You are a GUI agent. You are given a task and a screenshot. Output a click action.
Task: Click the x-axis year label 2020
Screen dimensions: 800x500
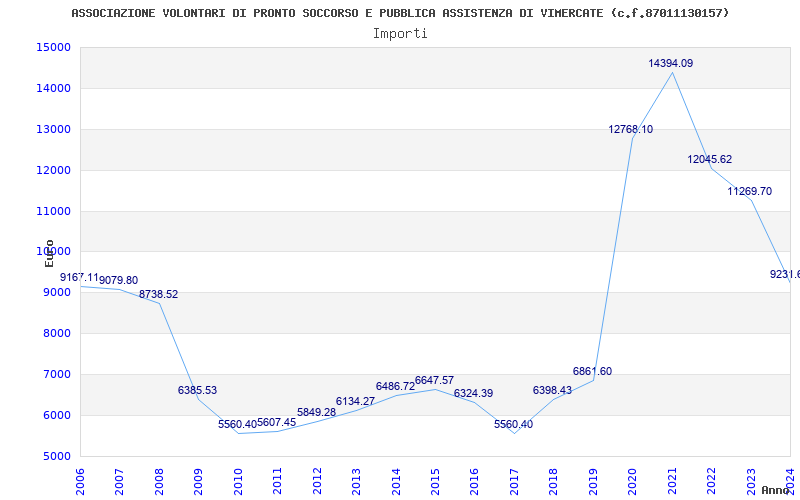coord(633,481)
